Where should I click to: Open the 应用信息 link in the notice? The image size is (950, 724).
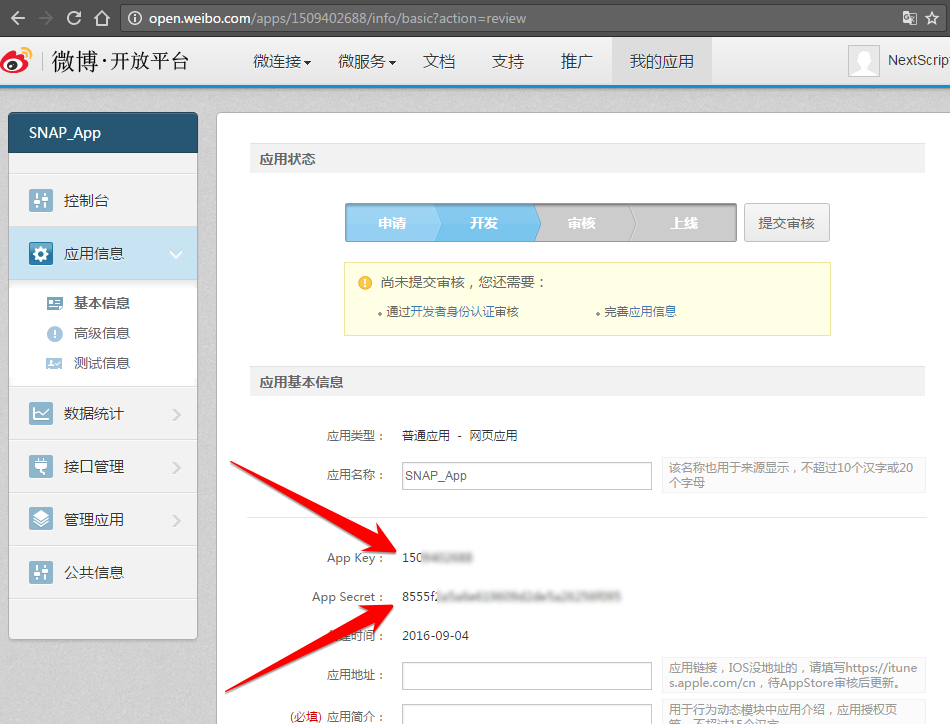[653, 312]
